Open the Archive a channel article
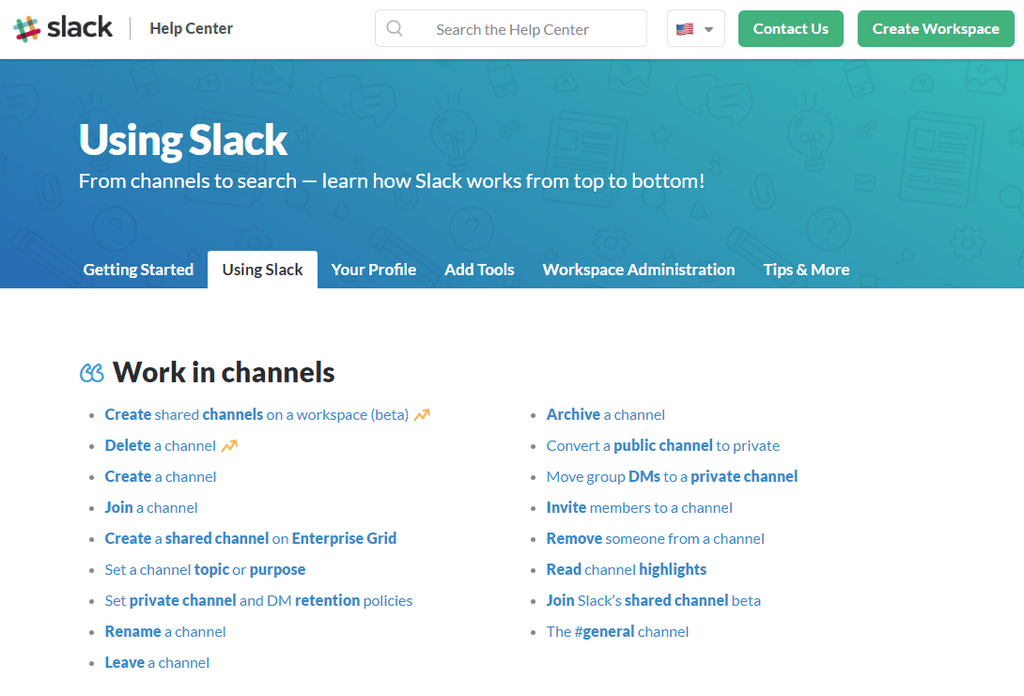 coord(605,415)
